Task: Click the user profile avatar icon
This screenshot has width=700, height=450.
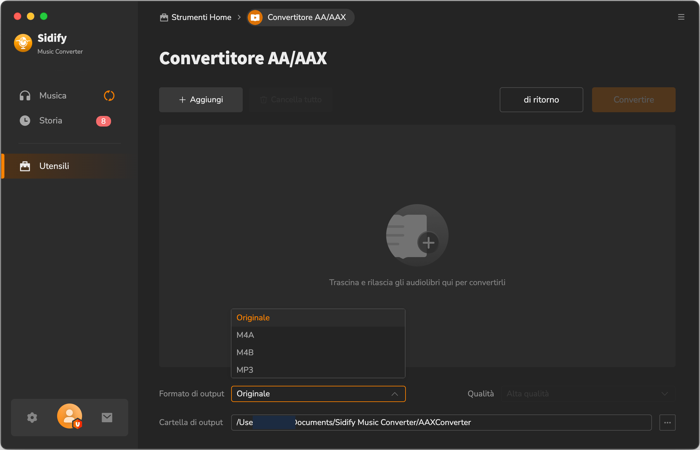Action: tap(70, 416)
